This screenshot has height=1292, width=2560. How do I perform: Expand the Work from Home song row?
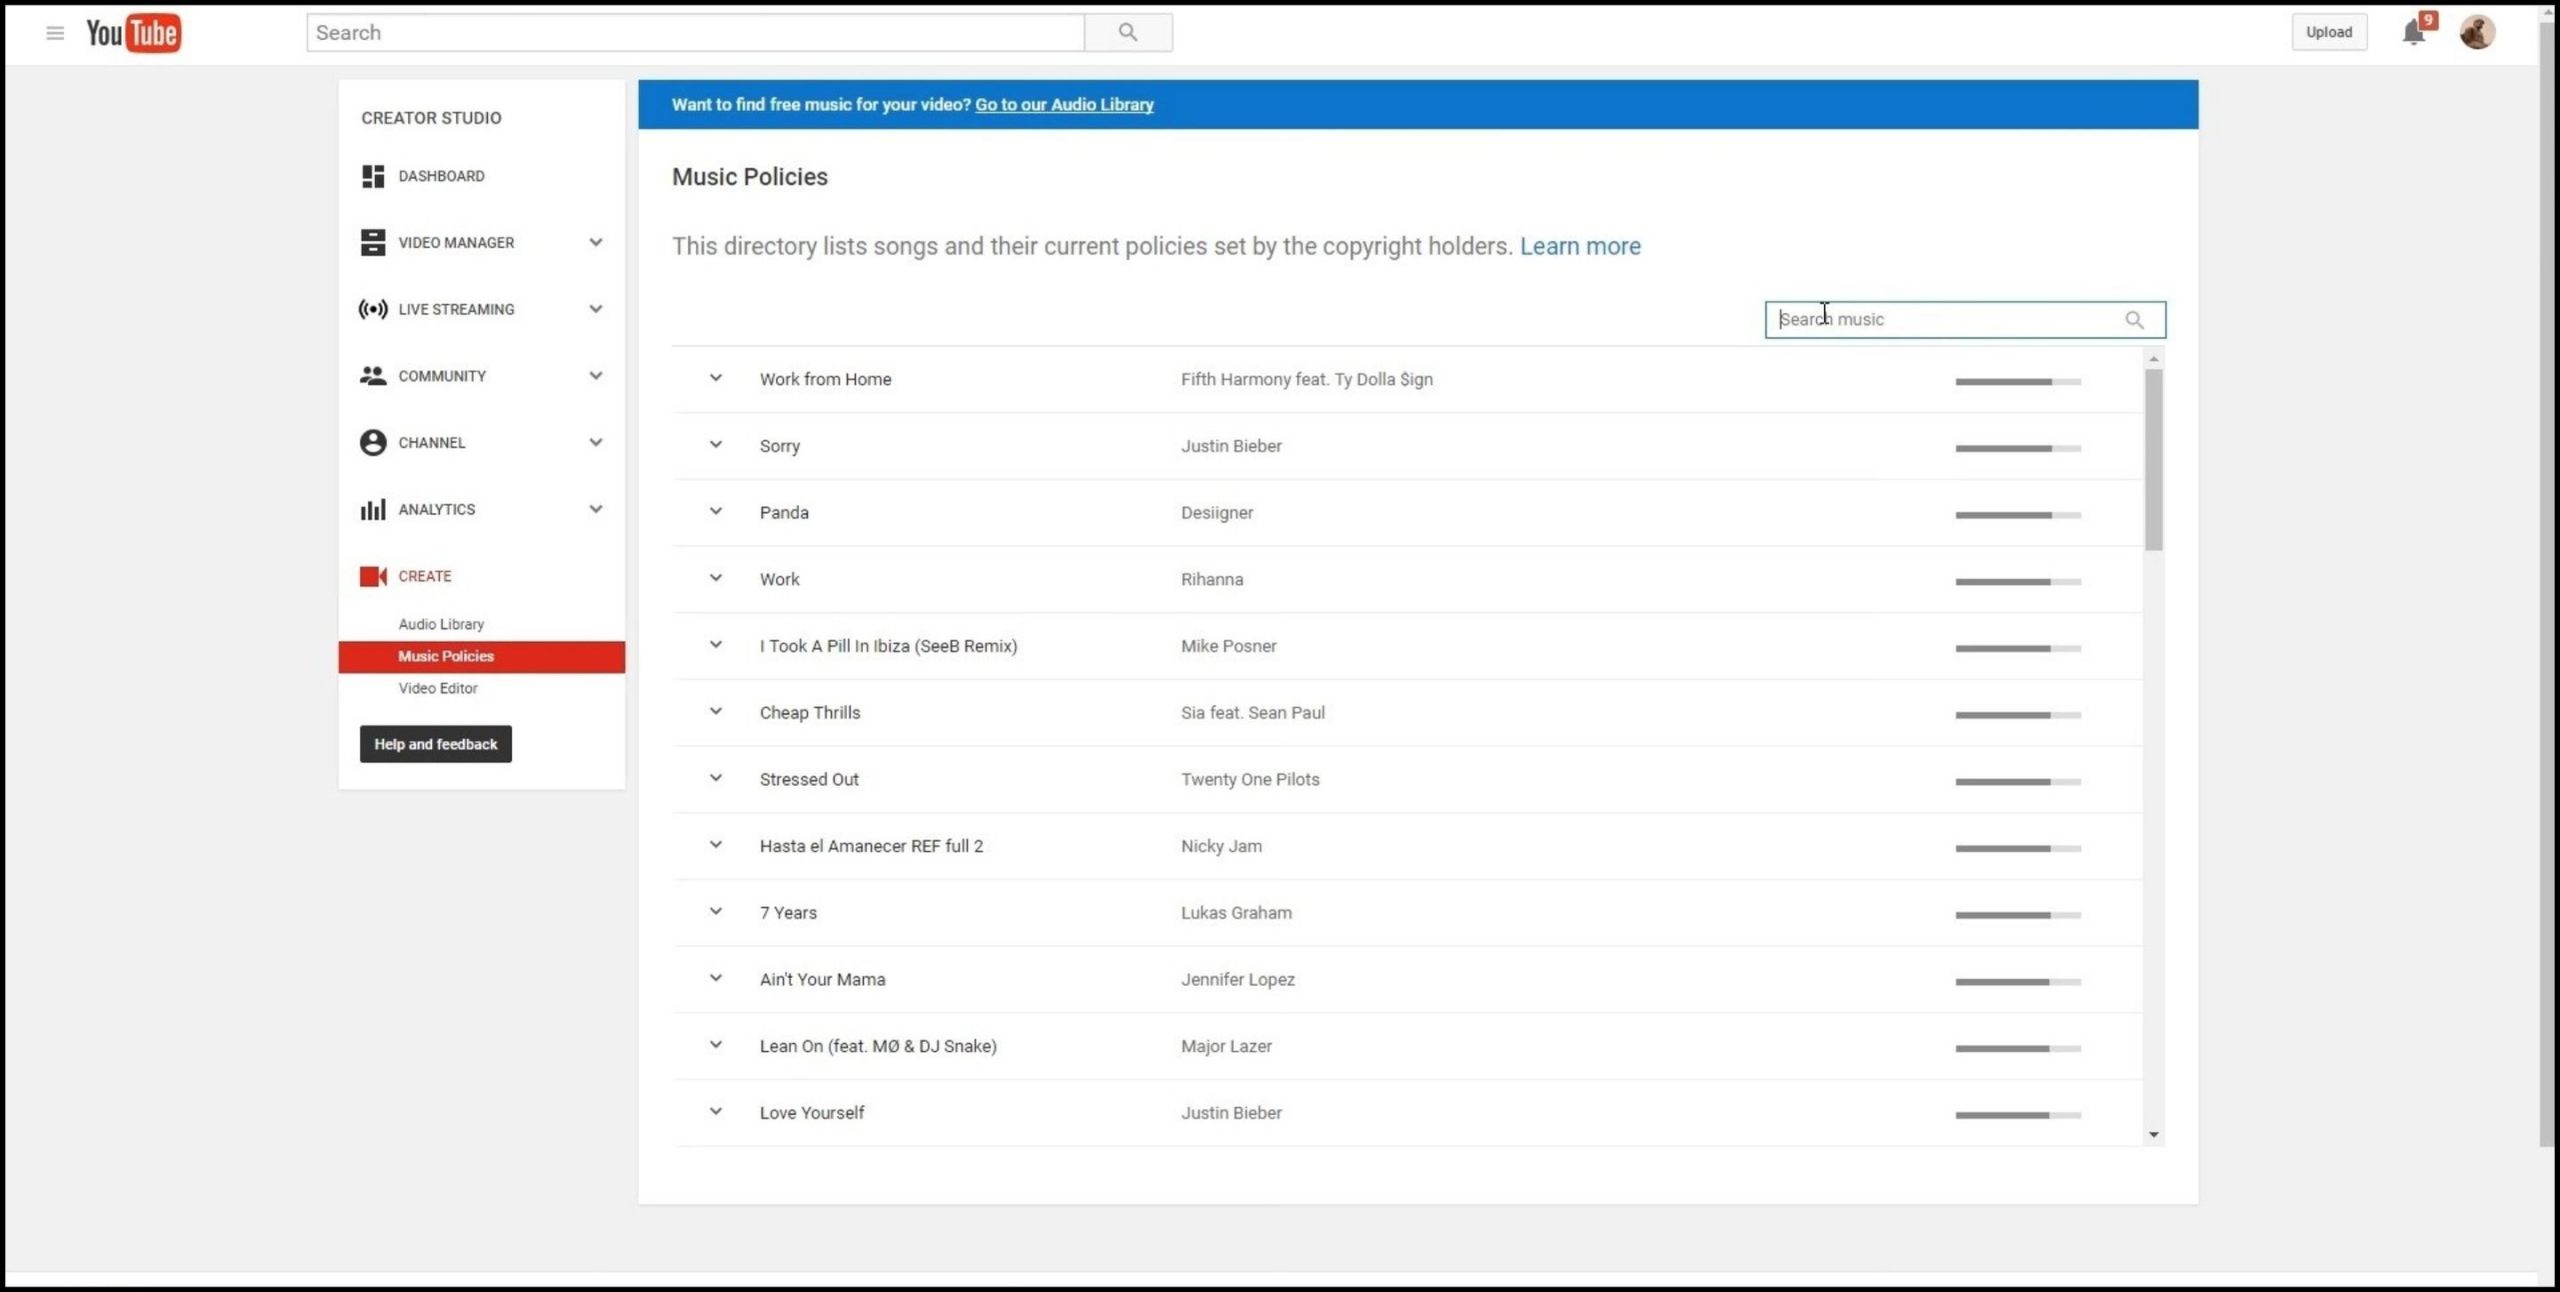coord(715,378)
